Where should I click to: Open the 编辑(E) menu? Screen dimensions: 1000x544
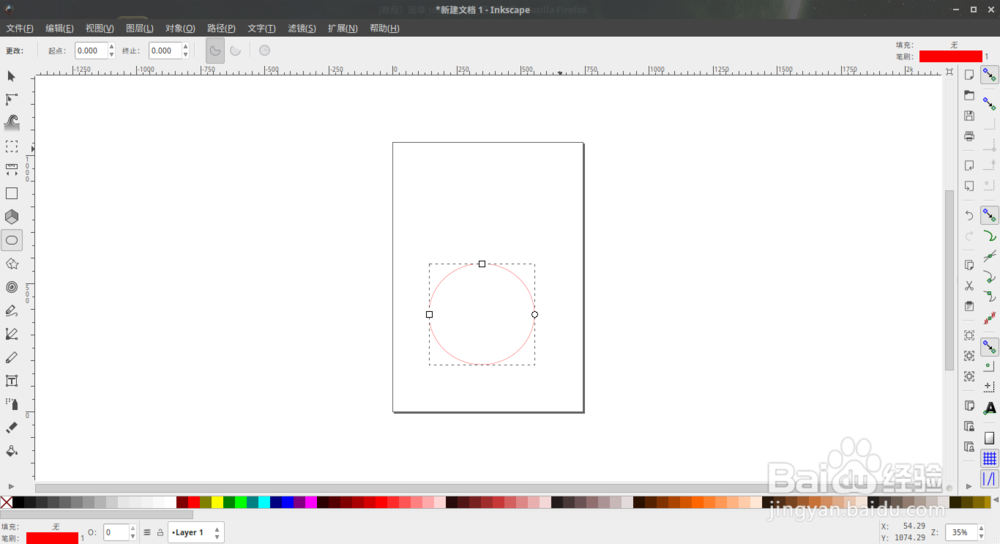59,29
